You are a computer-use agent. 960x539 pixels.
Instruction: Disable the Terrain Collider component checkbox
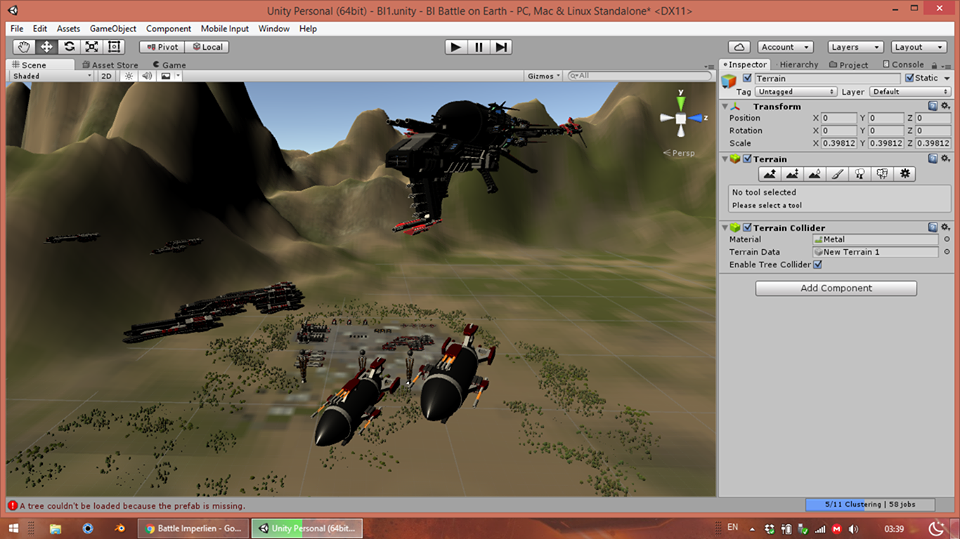pos(747,227)
